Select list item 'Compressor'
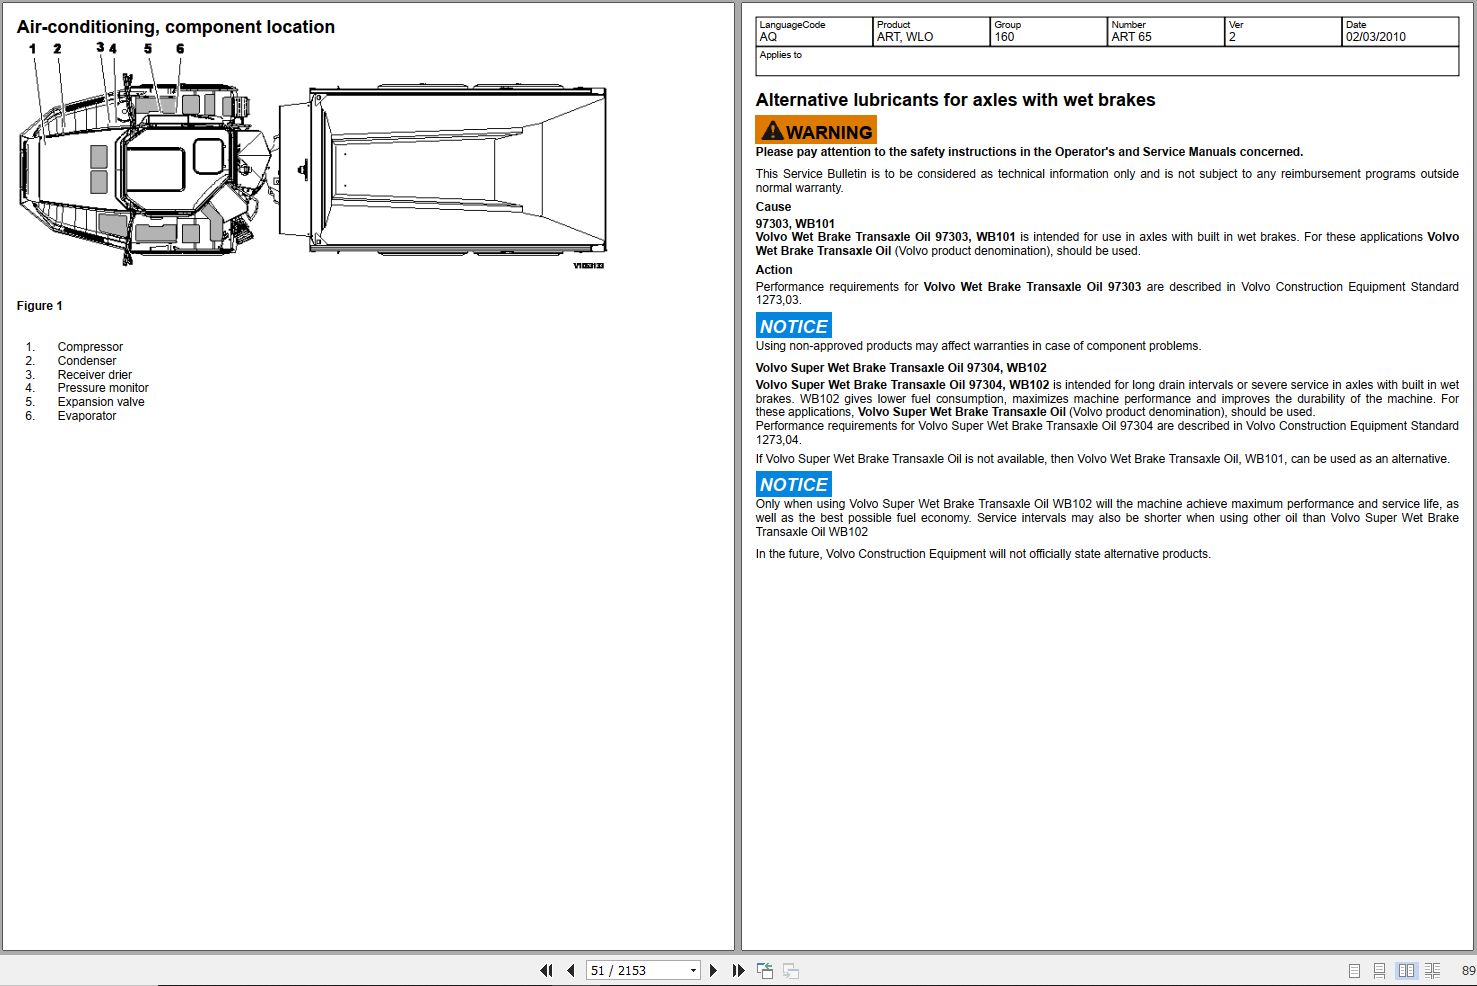Viewport: 1477px width, 986px height. [90, 347]
